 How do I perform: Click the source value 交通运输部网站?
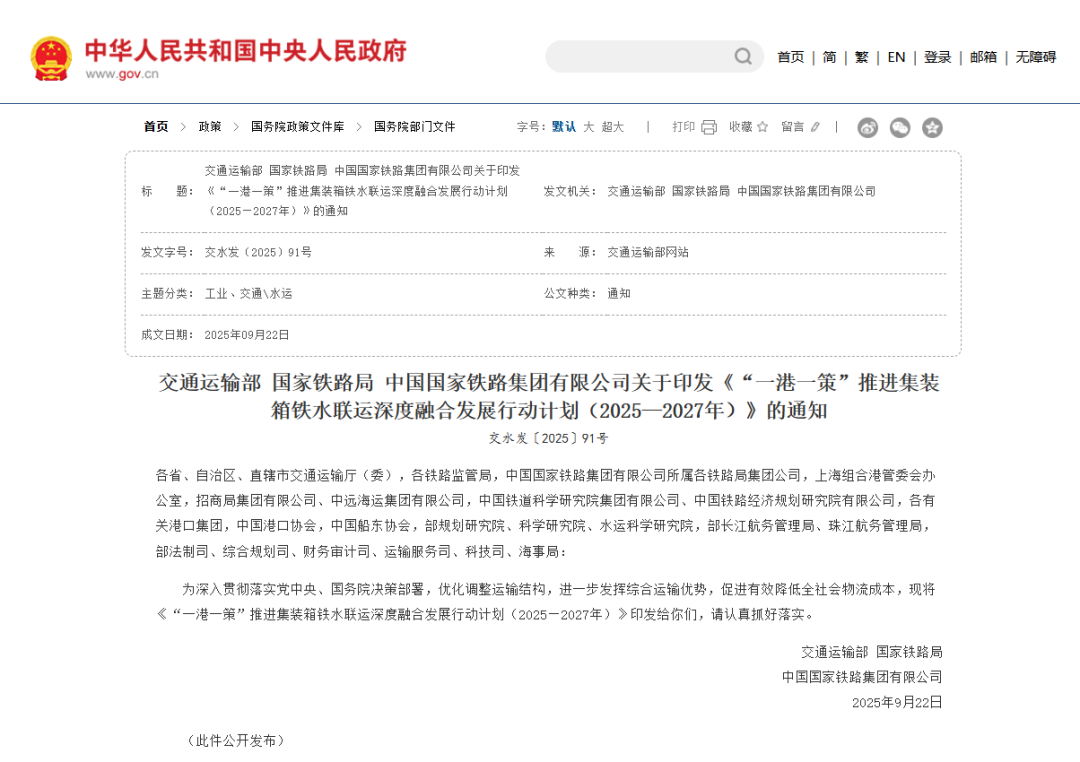coord(647,252)
